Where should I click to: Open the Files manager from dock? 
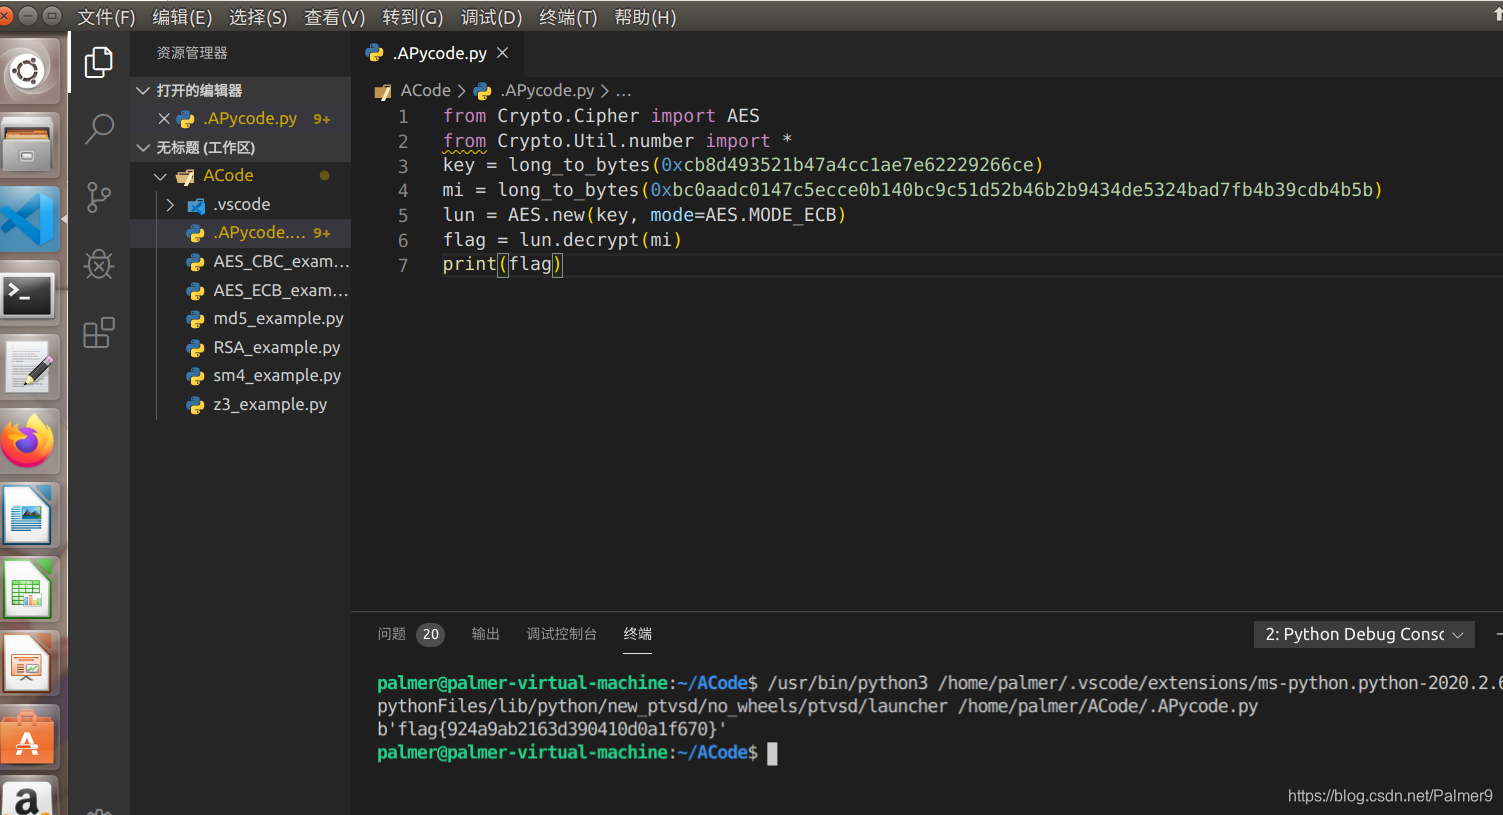coord(28,145)
